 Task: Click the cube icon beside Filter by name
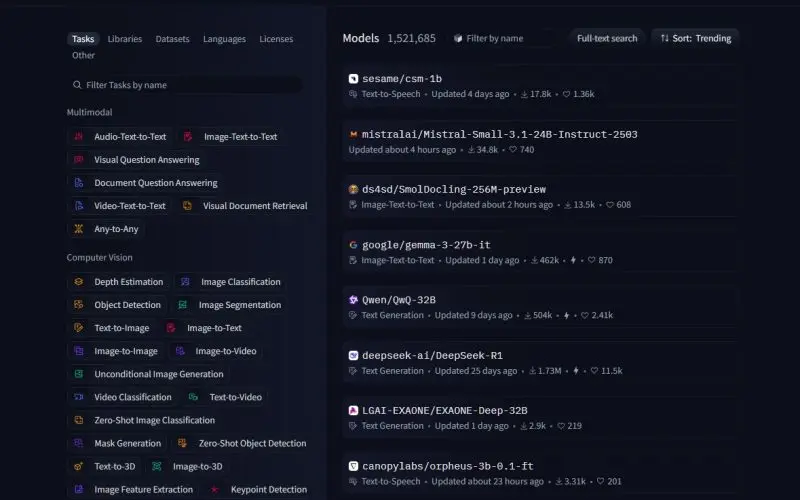[458, 38]
